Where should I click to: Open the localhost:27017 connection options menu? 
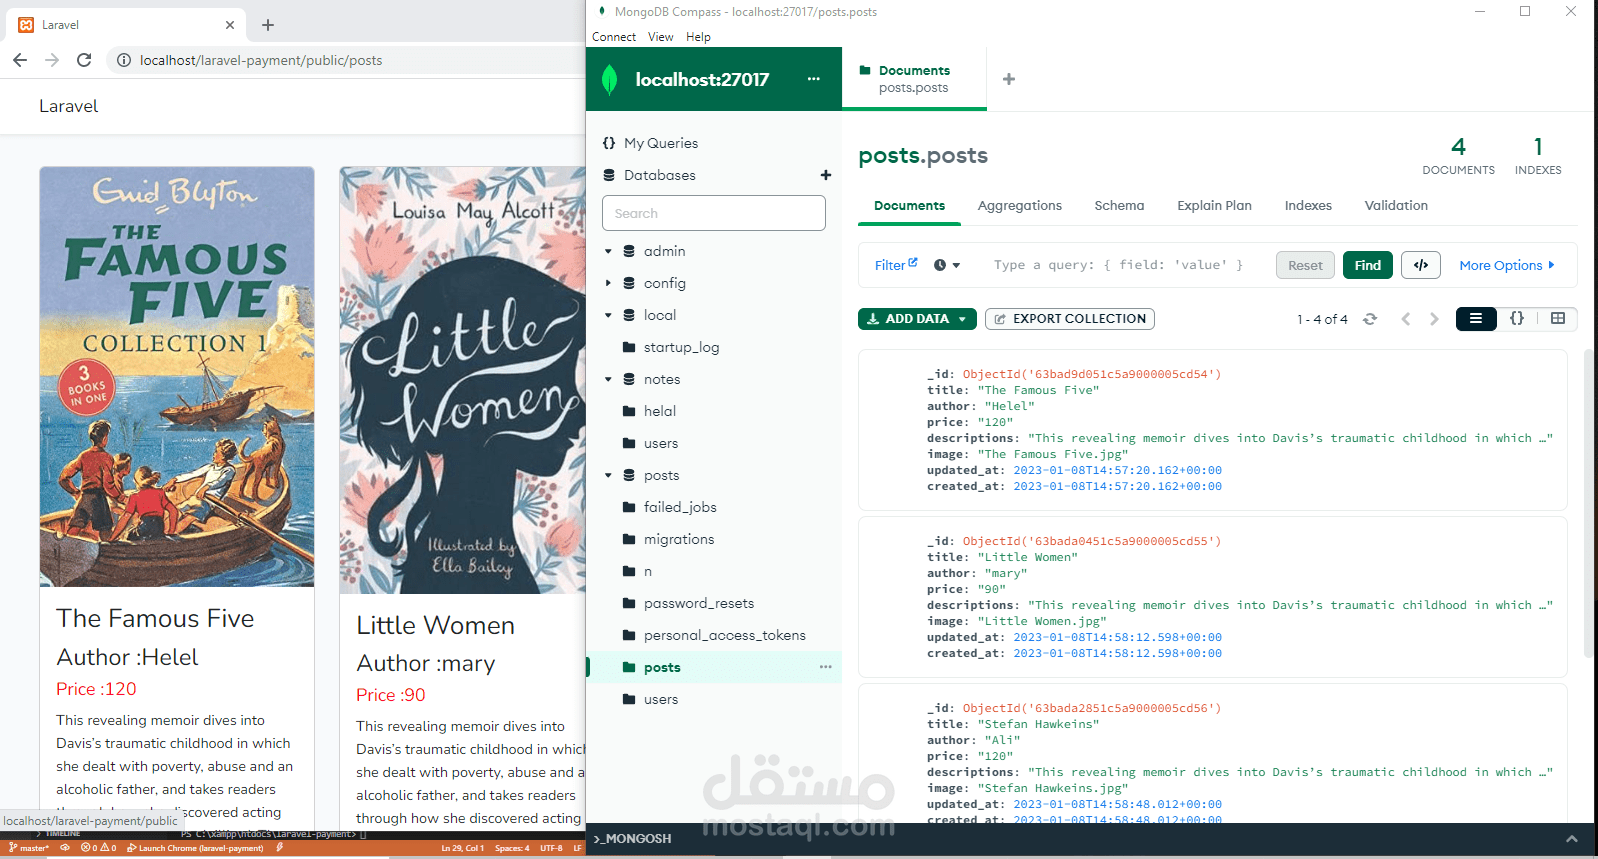(x=813, y=79)
